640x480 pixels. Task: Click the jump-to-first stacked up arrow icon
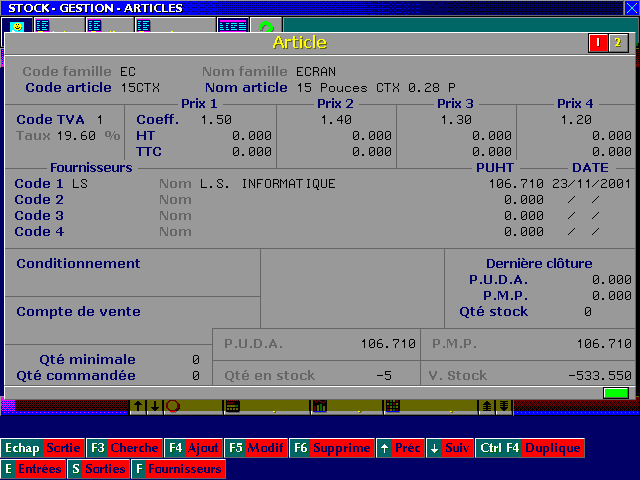coord(487,406)
